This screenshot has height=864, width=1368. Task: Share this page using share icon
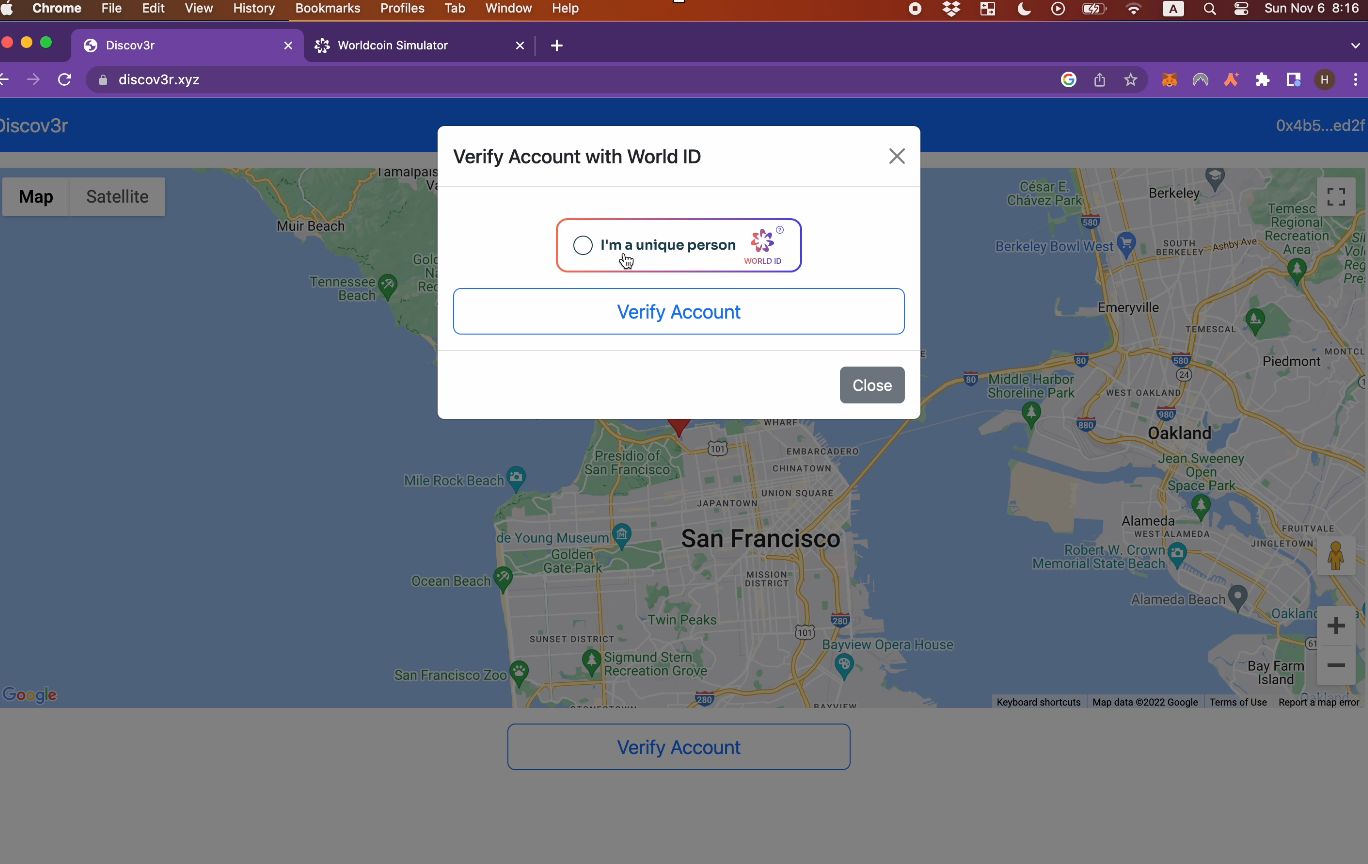point(1100,80)
